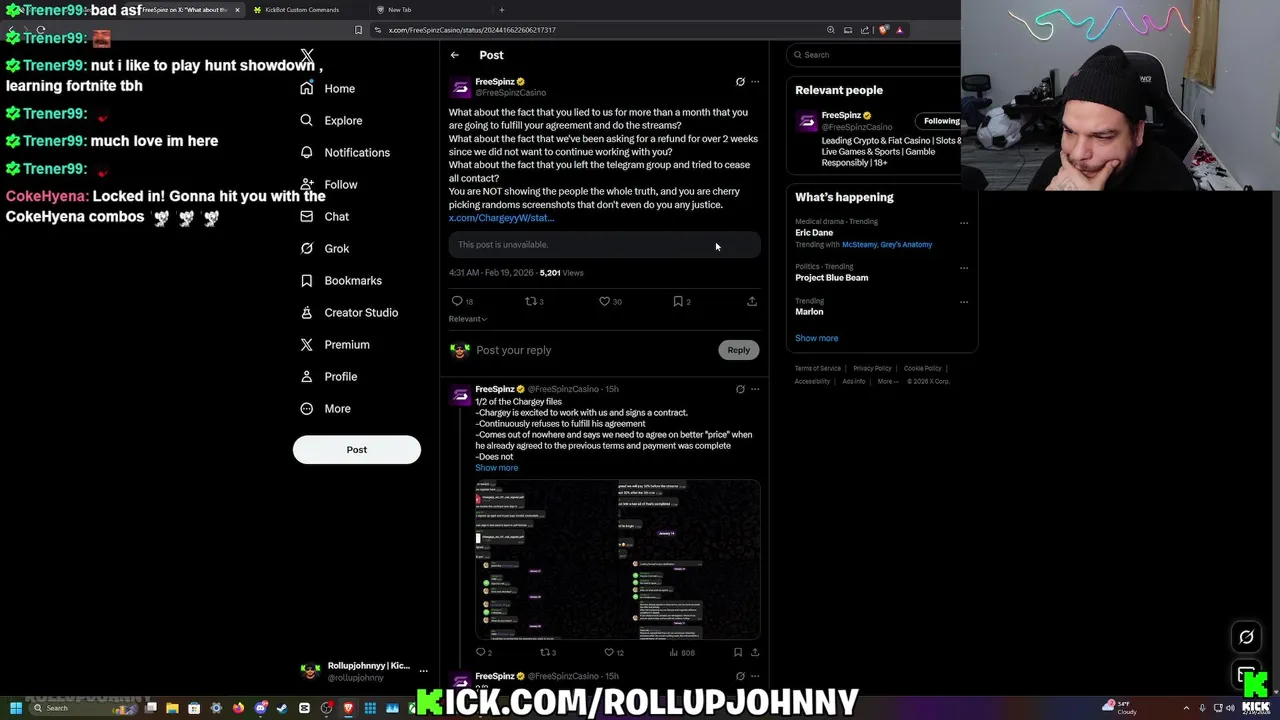Click the white Post button

(x=357, y=450)
